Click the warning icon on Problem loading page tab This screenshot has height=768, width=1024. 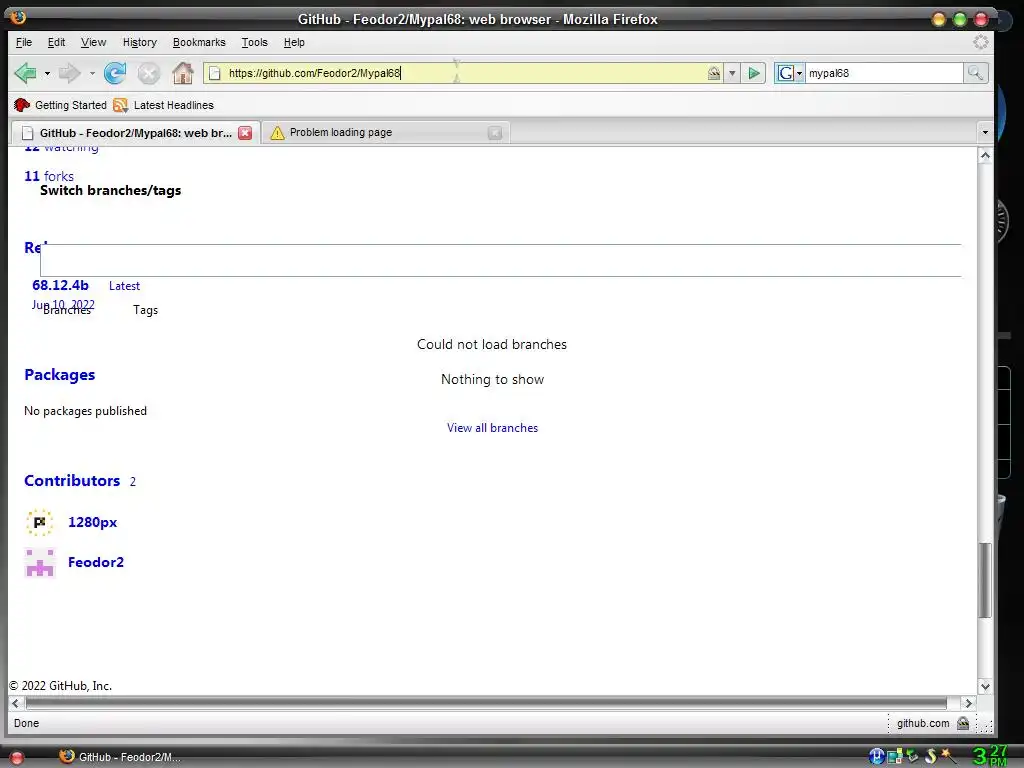277,133
